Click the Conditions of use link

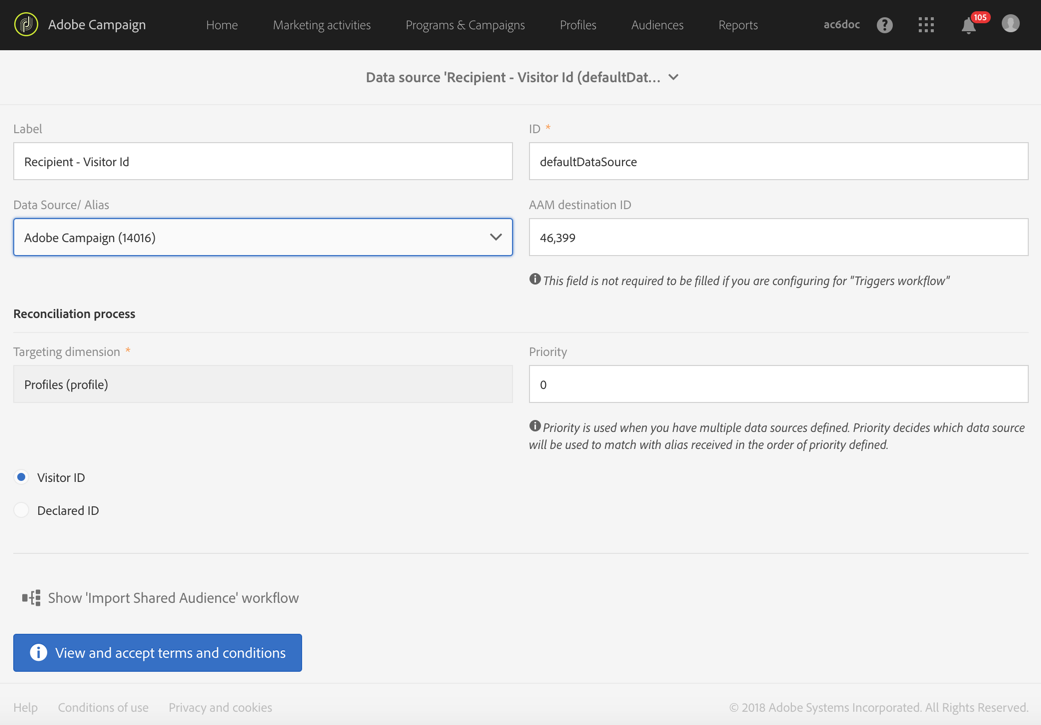[x=103, y=708]
